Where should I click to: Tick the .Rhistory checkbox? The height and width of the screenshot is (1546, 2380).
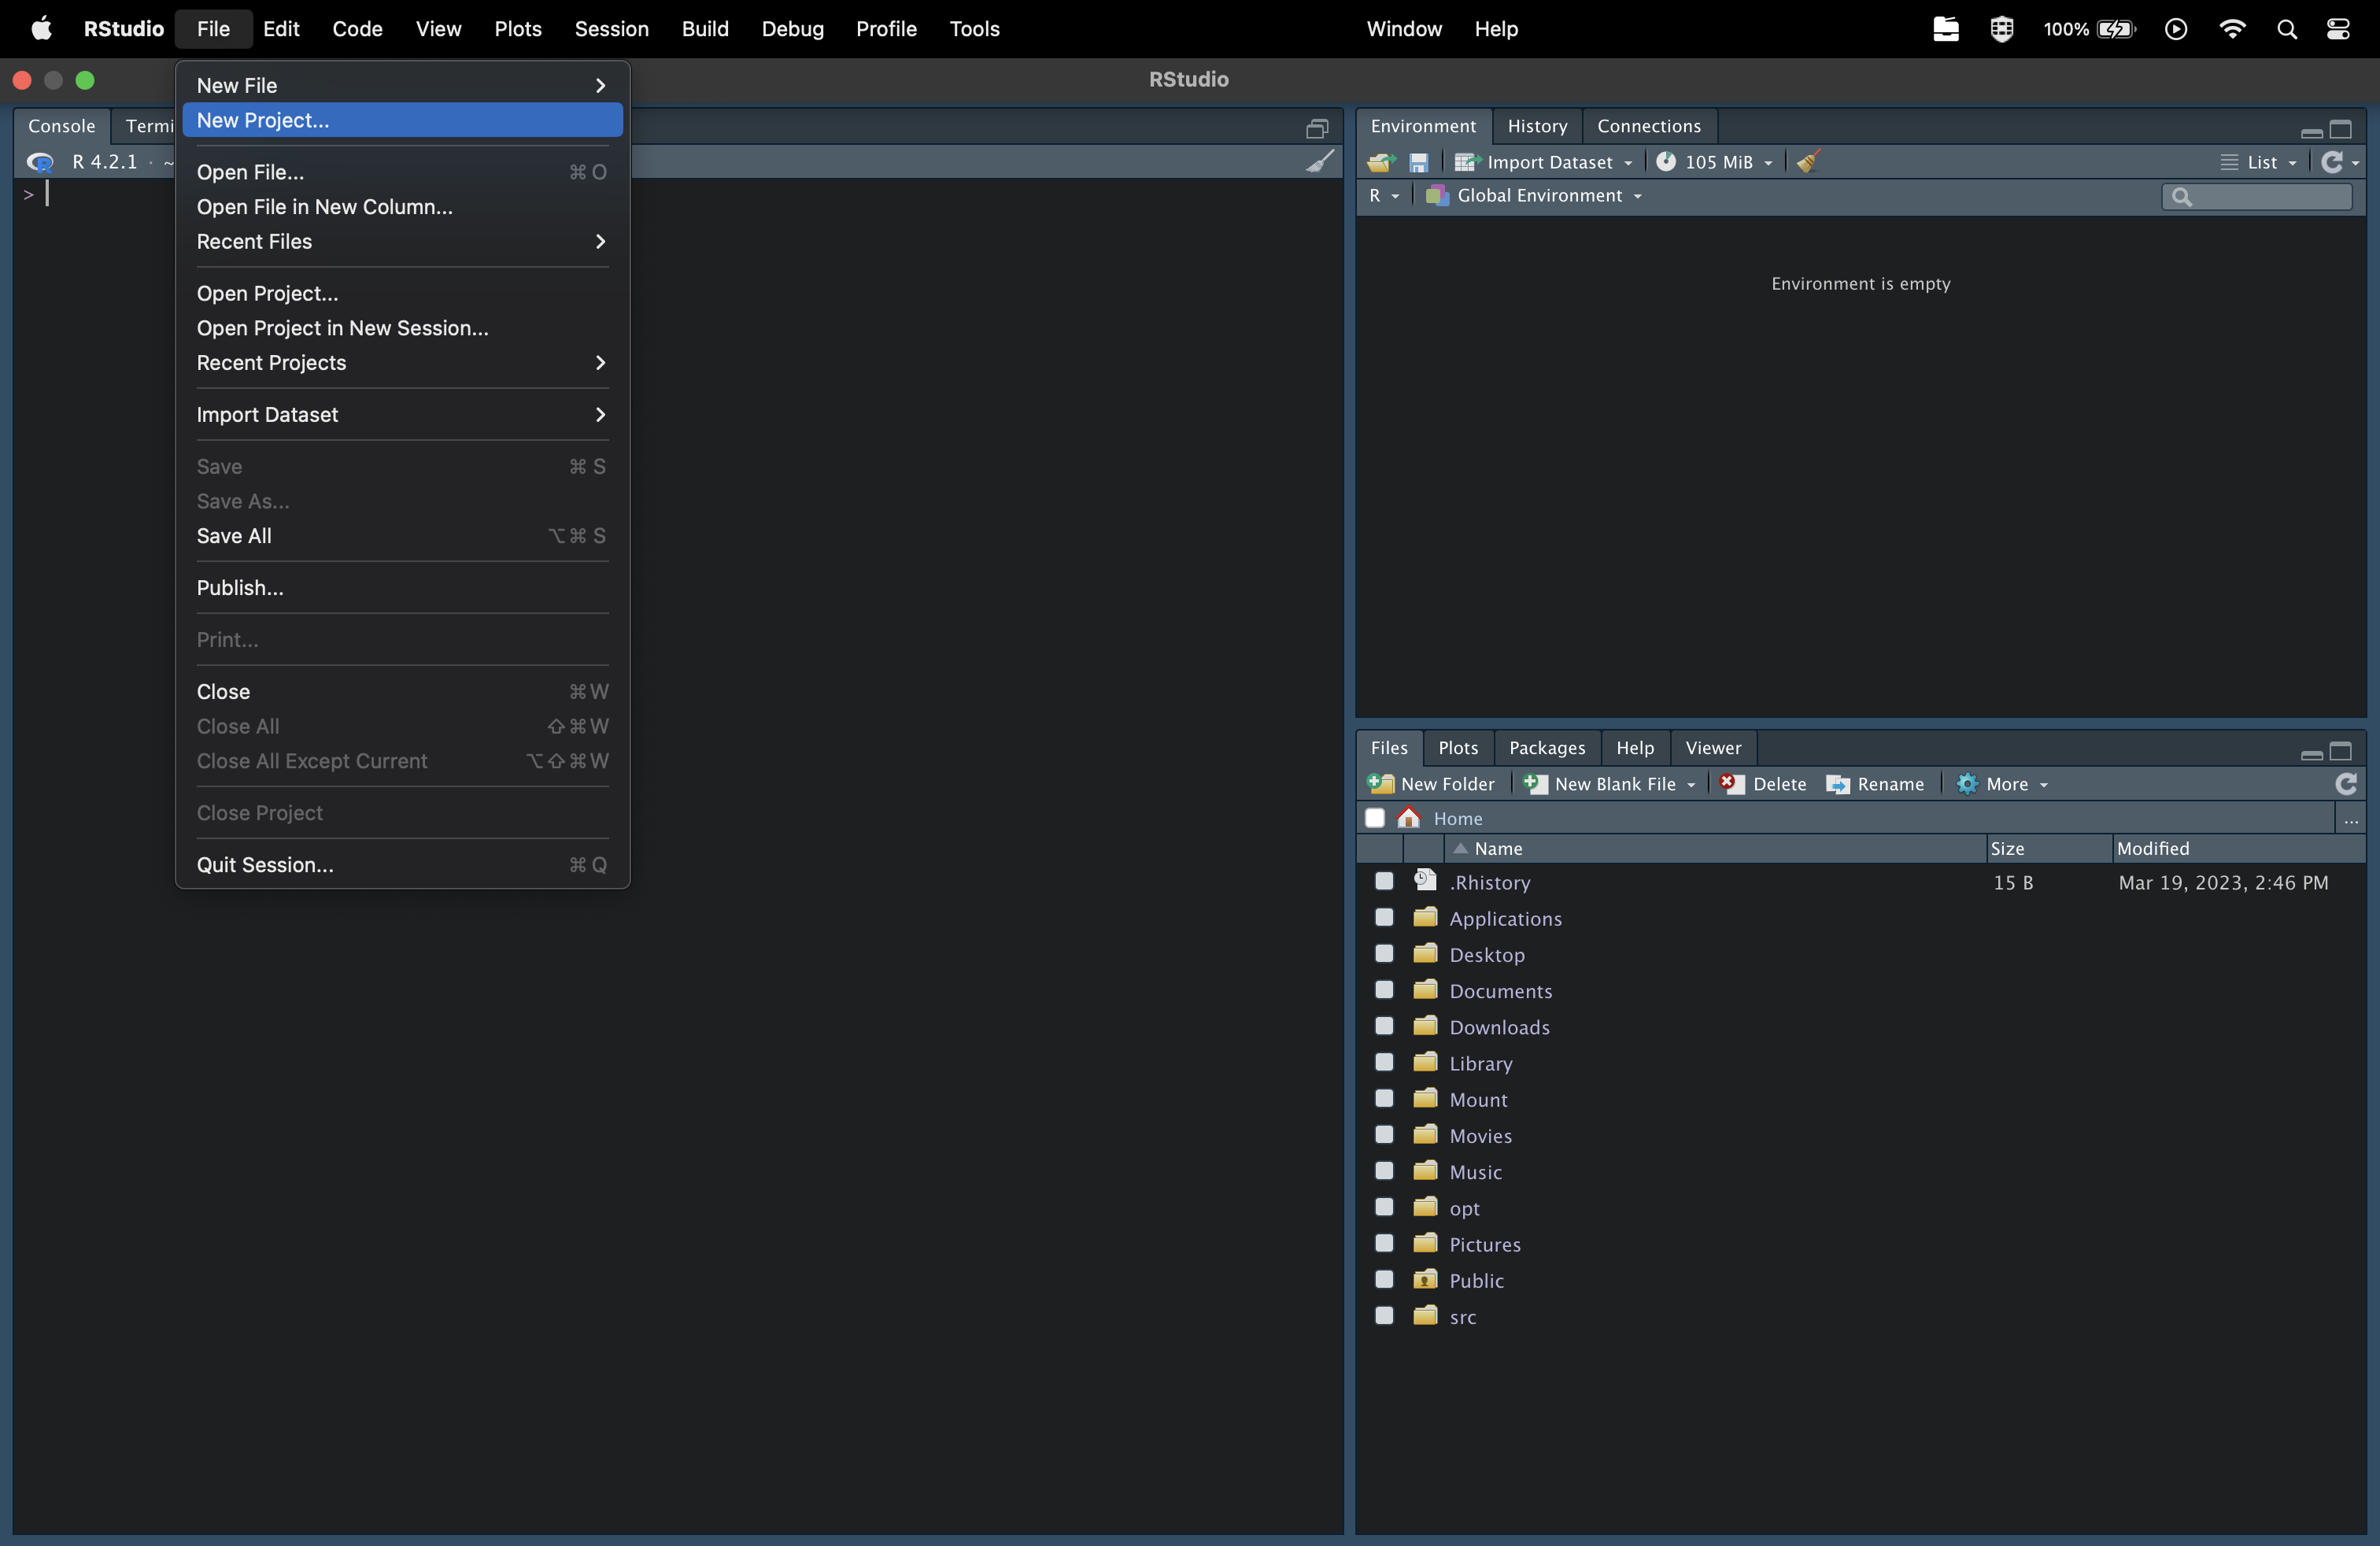1384,881
